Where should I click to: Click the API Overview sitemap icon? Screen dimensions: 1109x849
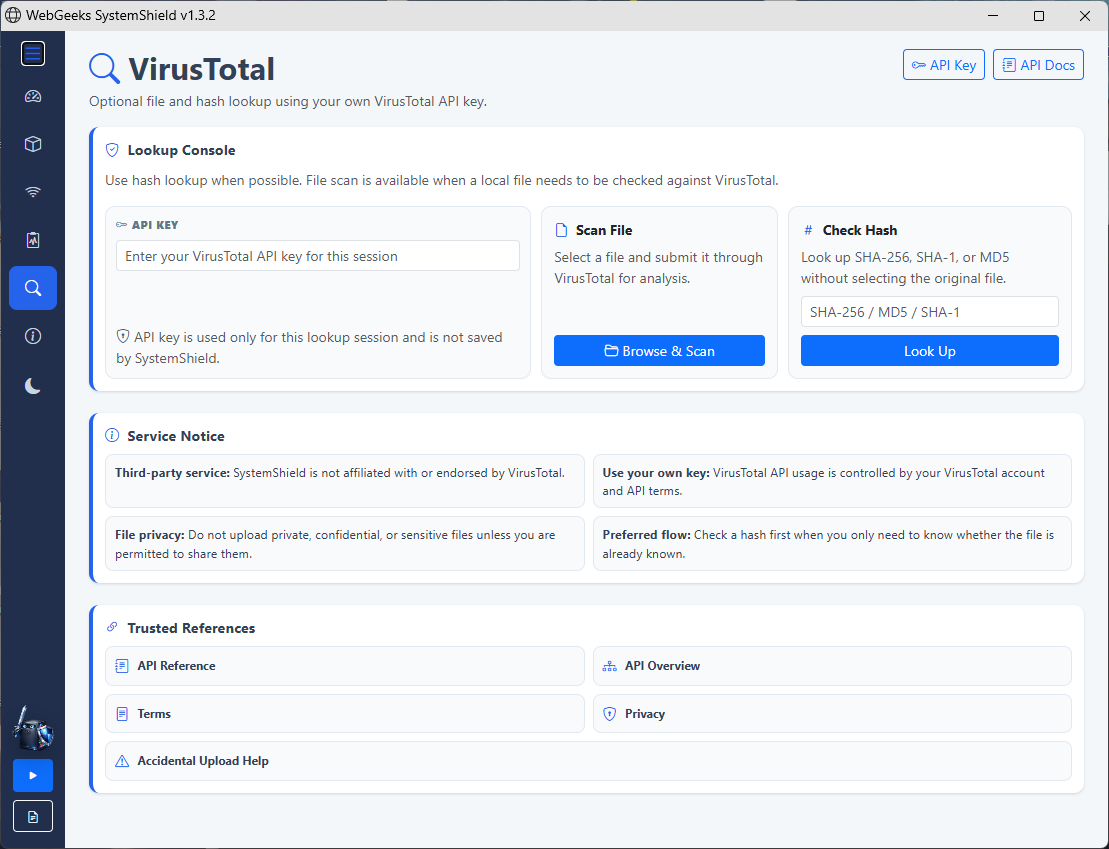[x=609, y=666]
